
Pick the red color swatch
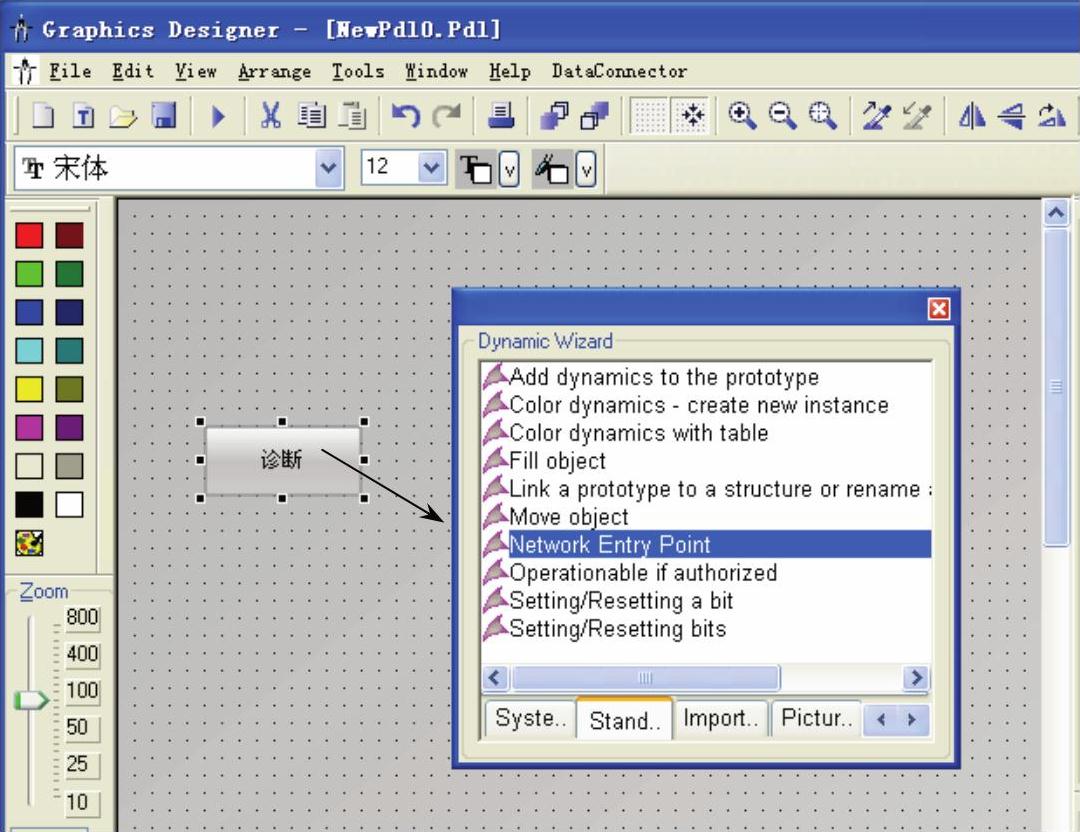pyautogui.click(x=29, y=235)
